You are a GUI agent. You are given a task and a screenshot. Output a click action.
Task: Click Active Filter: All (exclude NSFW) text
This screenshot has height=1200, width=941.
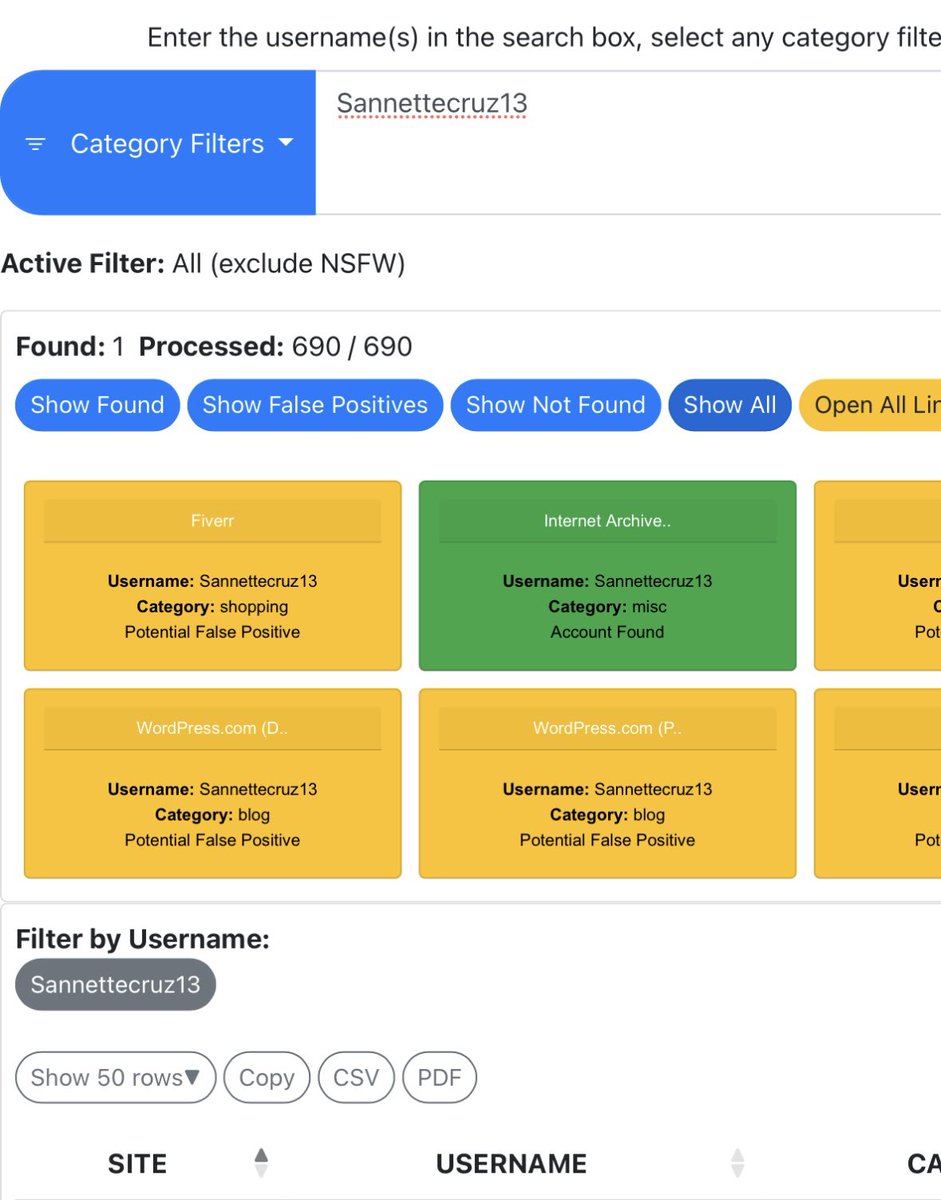coord(203,264)
